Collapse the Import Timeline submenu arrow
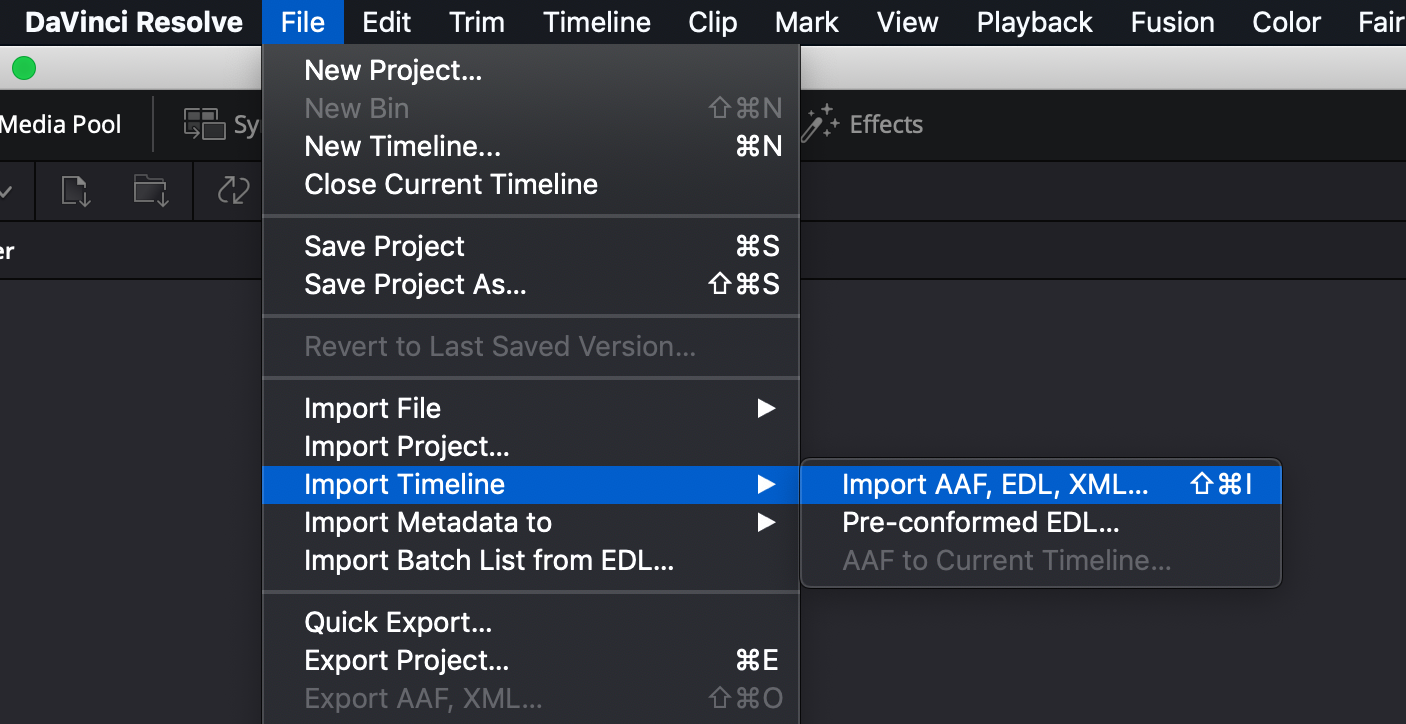The image size is (1406, 724). pos(766,484)
